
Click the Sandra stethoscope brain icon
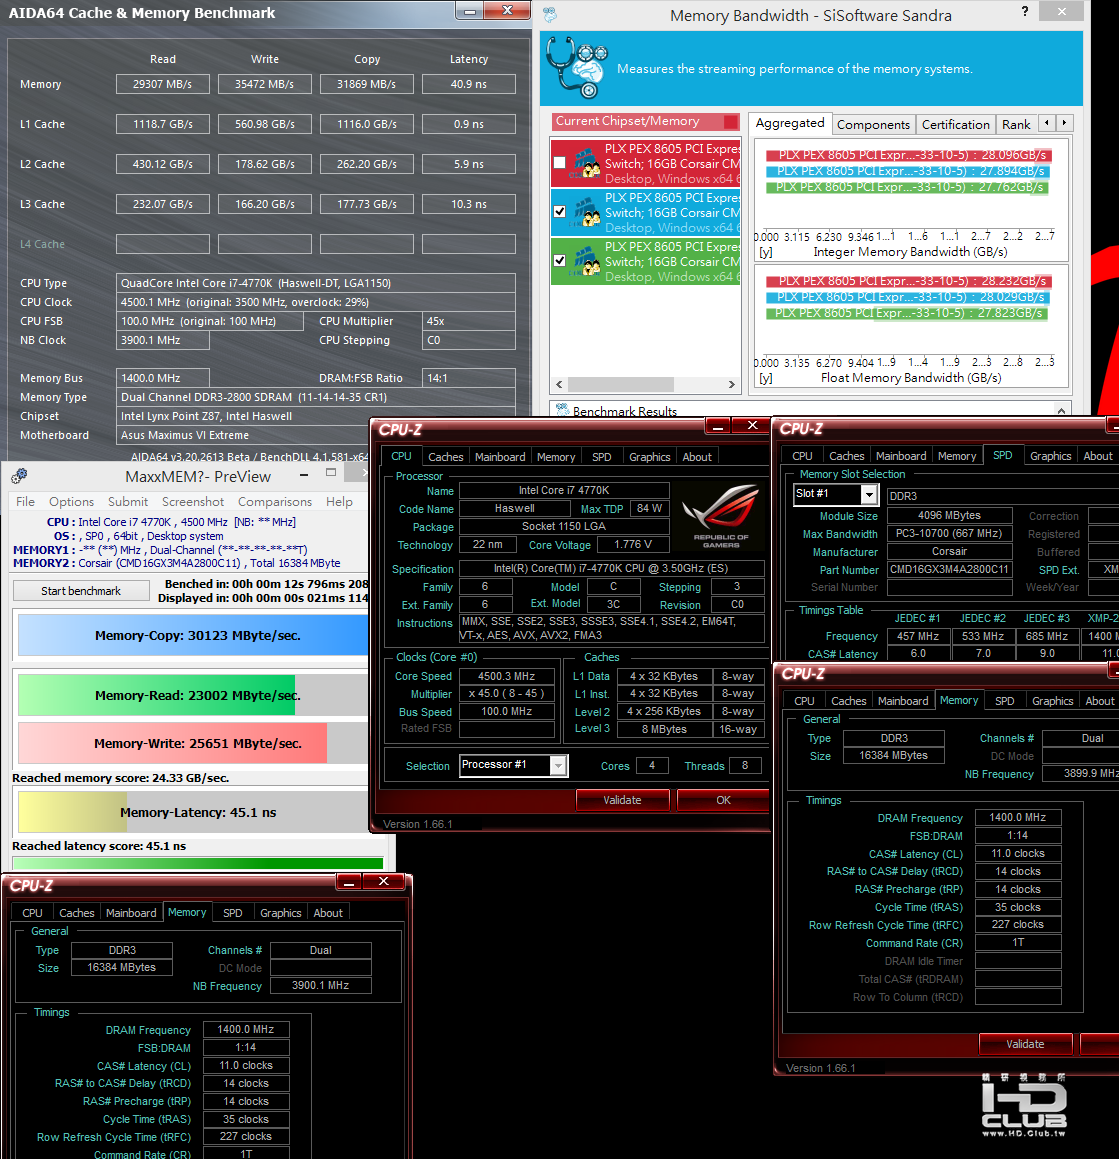click(577, 67)
